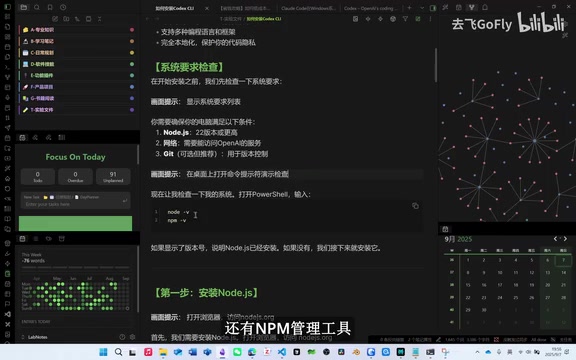Open the globe icon in note header
576x360 pixels.
click(x=393, y=19)
